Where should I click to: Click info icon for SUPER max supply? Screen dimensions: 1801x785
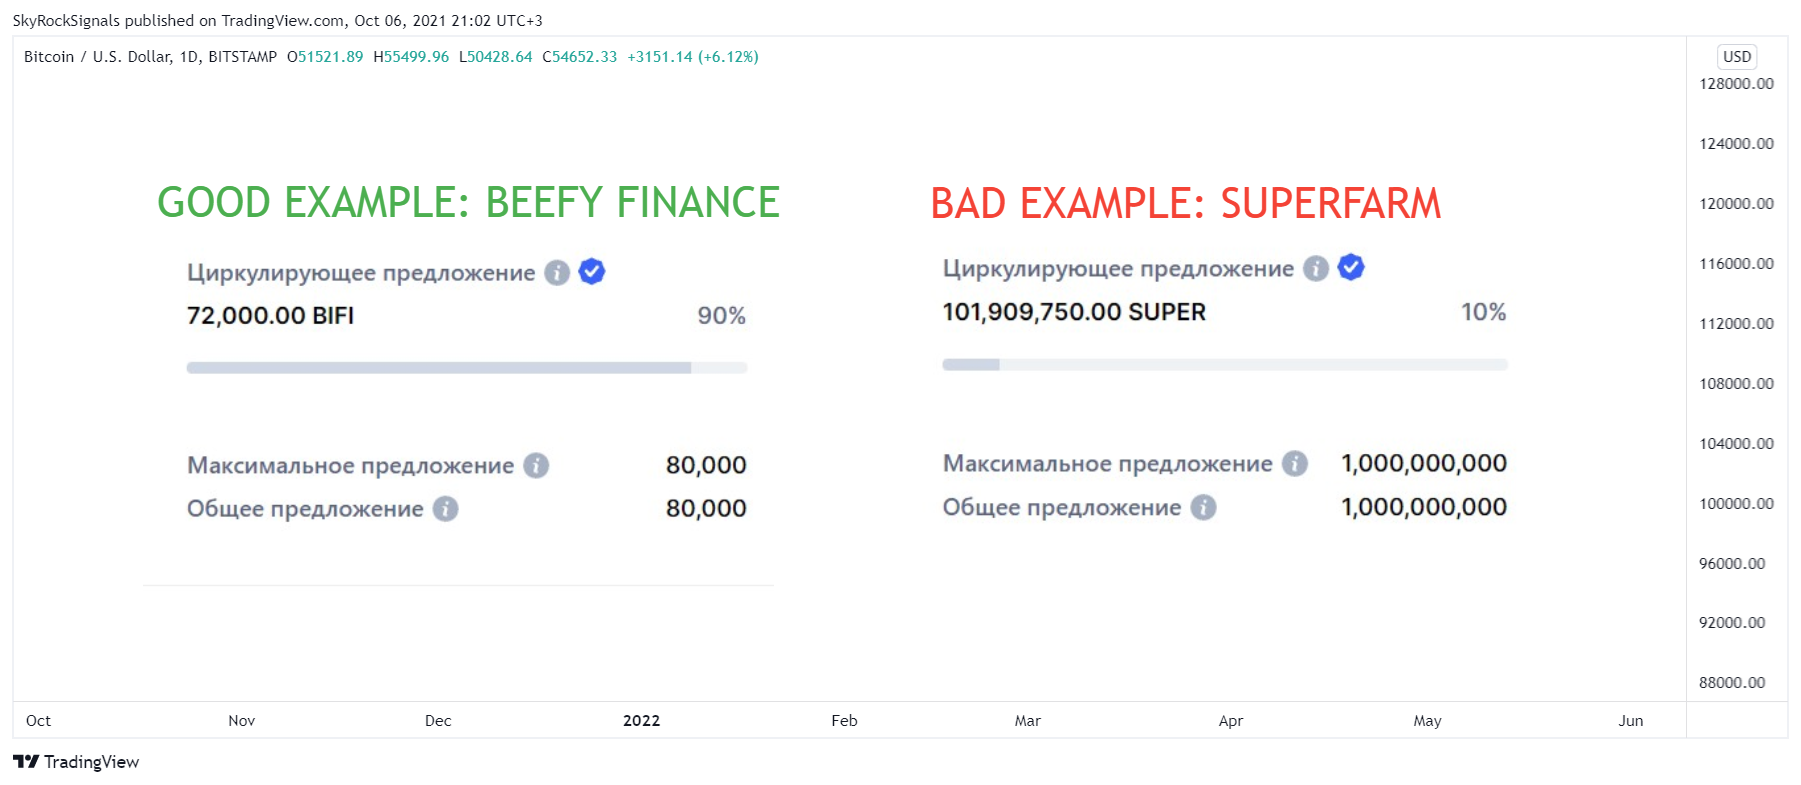1295,464
